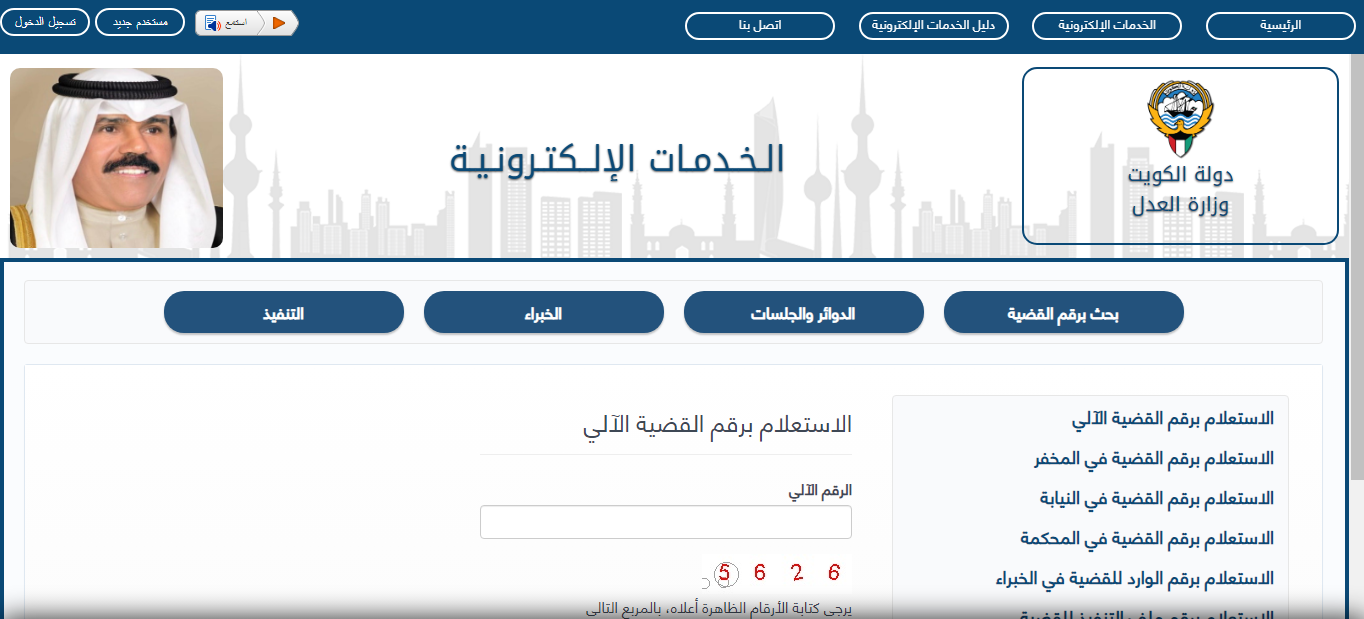Open اتصل بنا contact us menu item
The height and width of the screenshot is (619, 1364).
tap(760, 26)
